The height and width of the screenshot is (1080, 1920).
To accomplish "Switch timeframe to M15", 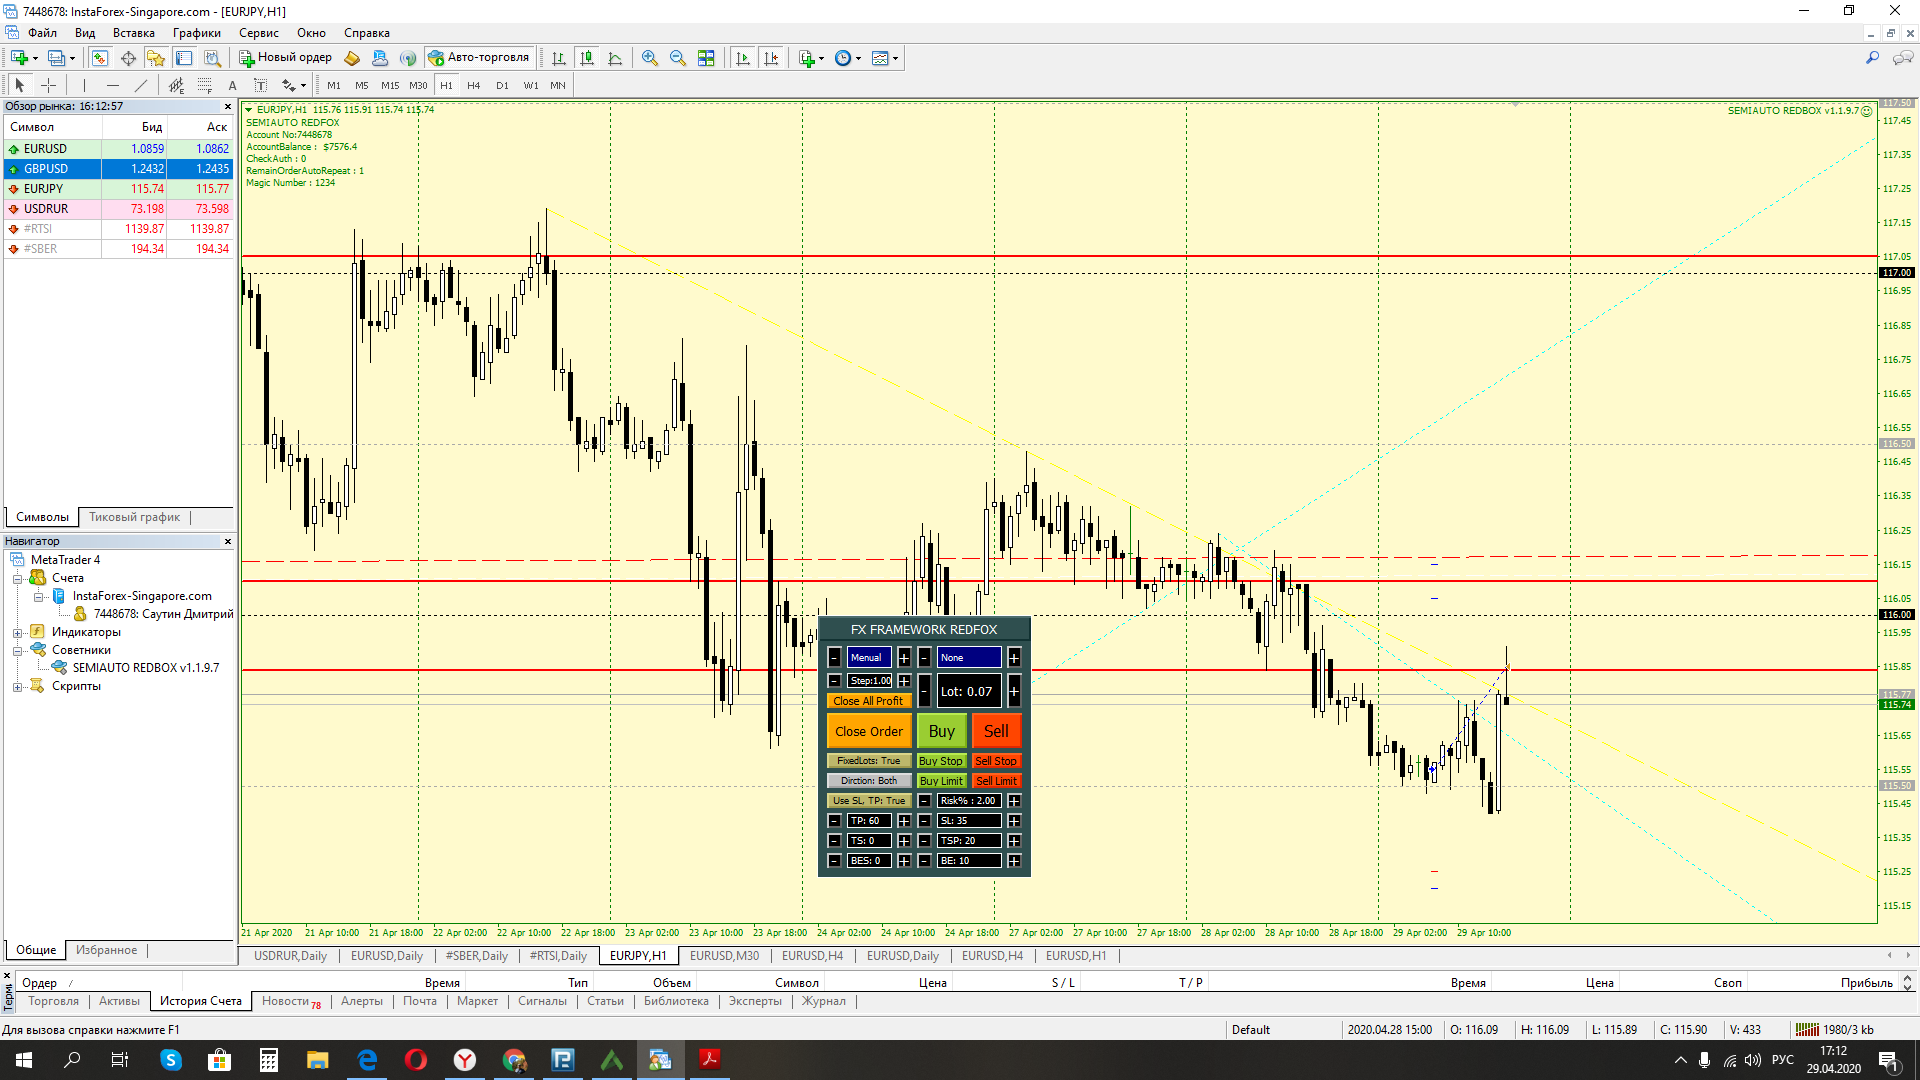I will click(390, 85).
